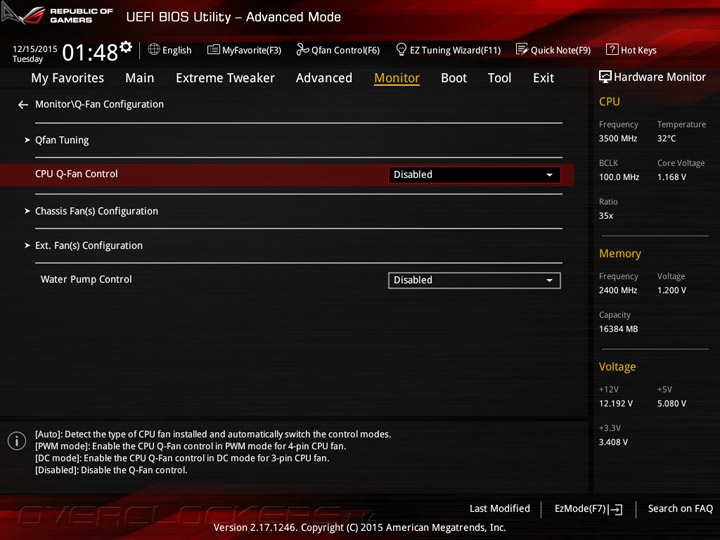The image size is (720, 540).
Task: Open Qfan Control(F6) fan icon
Action: point(302,50)
